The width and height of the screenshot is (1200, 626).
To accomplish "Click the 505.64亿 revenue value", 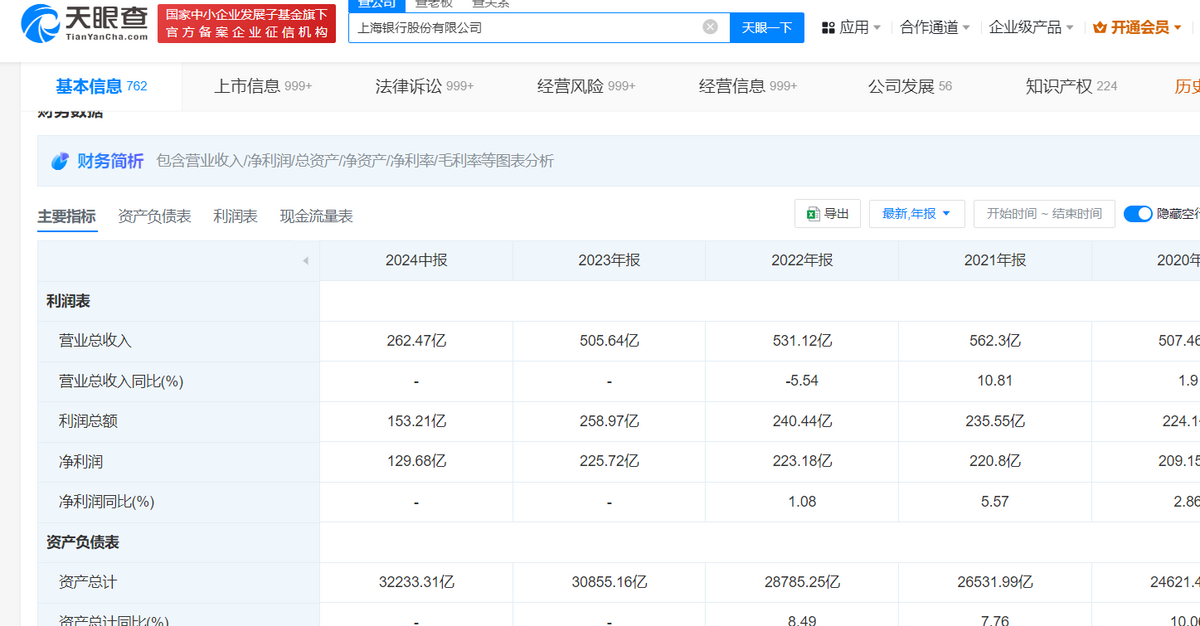I will pyautogui.click(x=609, y=341).
